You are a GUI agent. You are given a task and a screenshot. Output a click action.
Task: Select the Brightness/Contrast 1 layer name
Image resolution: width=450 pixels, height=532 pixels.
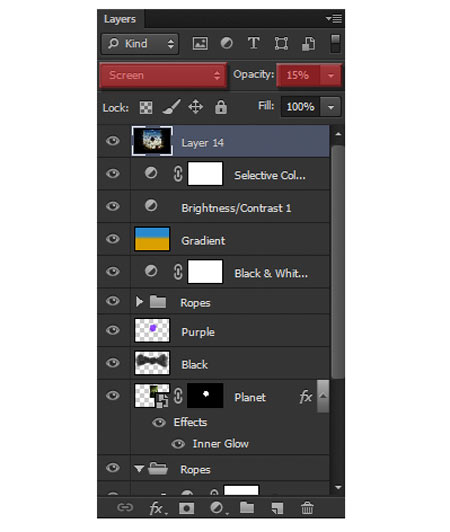[236, 208]
